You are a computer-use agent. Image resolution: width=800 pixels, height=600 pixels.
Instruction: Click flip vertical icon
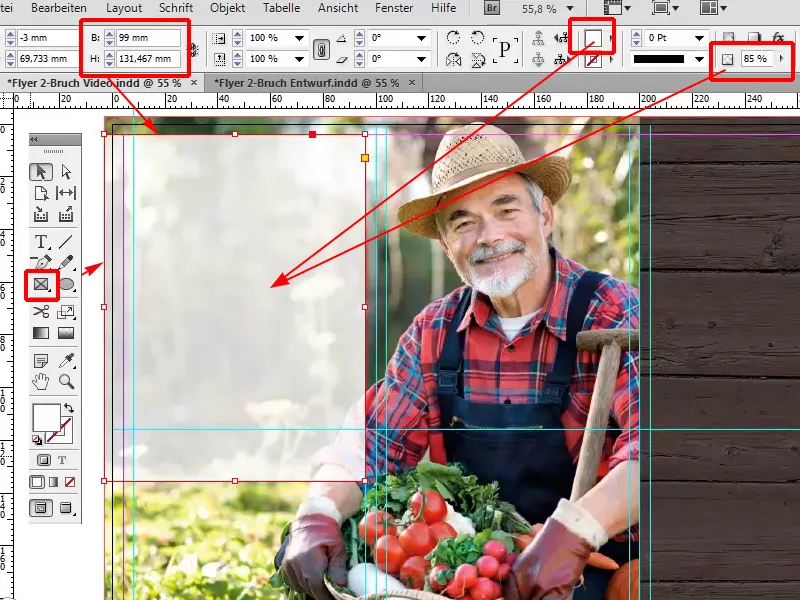[x=478, y=60]
